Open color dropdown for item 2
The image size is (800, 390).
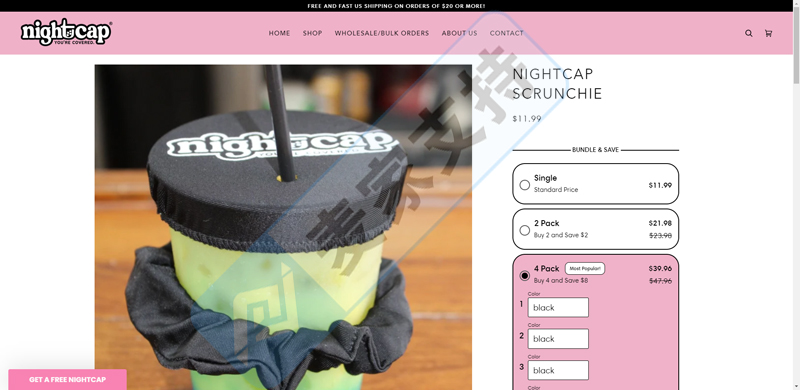pyautogui.click(x=558, y=338)
